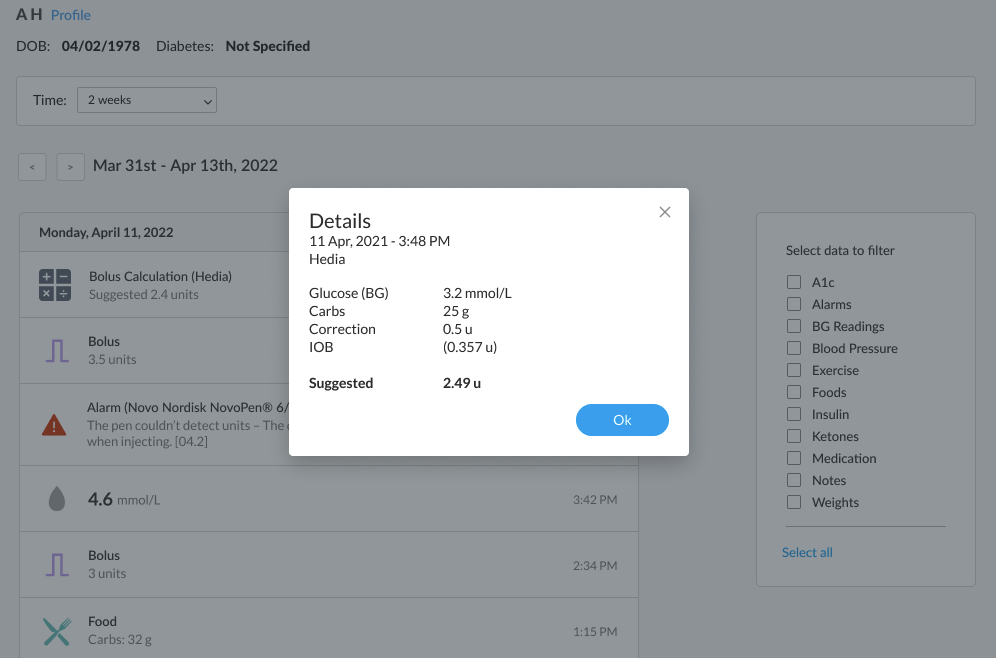Select the Bolus 3 units entry text

tap(107, 564)
